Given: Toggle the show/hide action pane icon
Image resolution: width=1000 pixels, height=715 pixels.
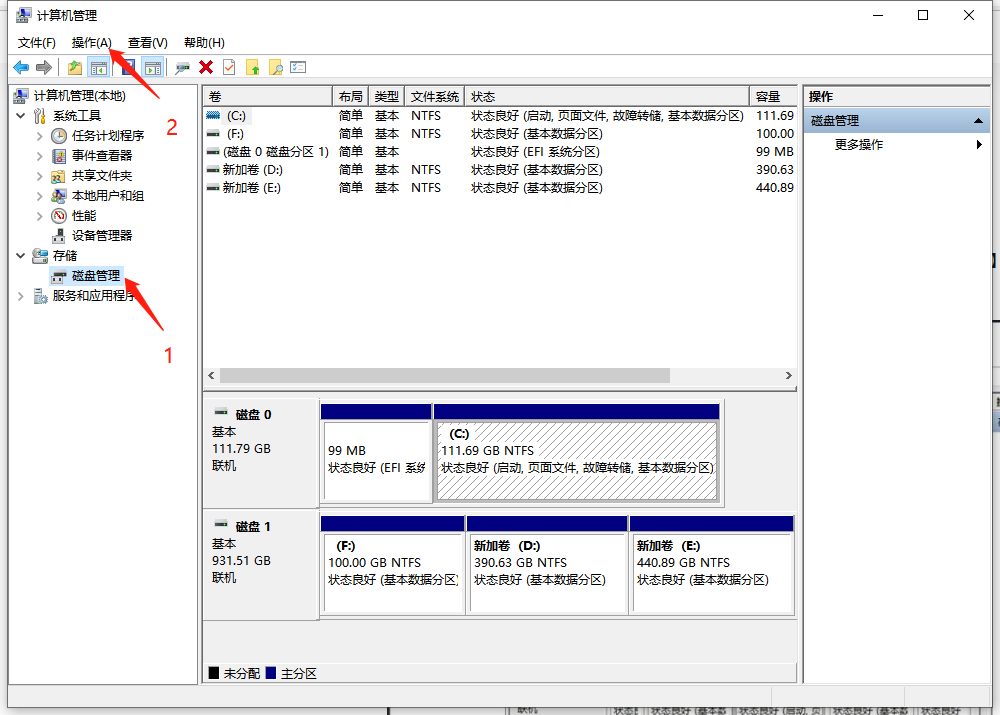Looking at the screenshot, I should click(152, 67).
